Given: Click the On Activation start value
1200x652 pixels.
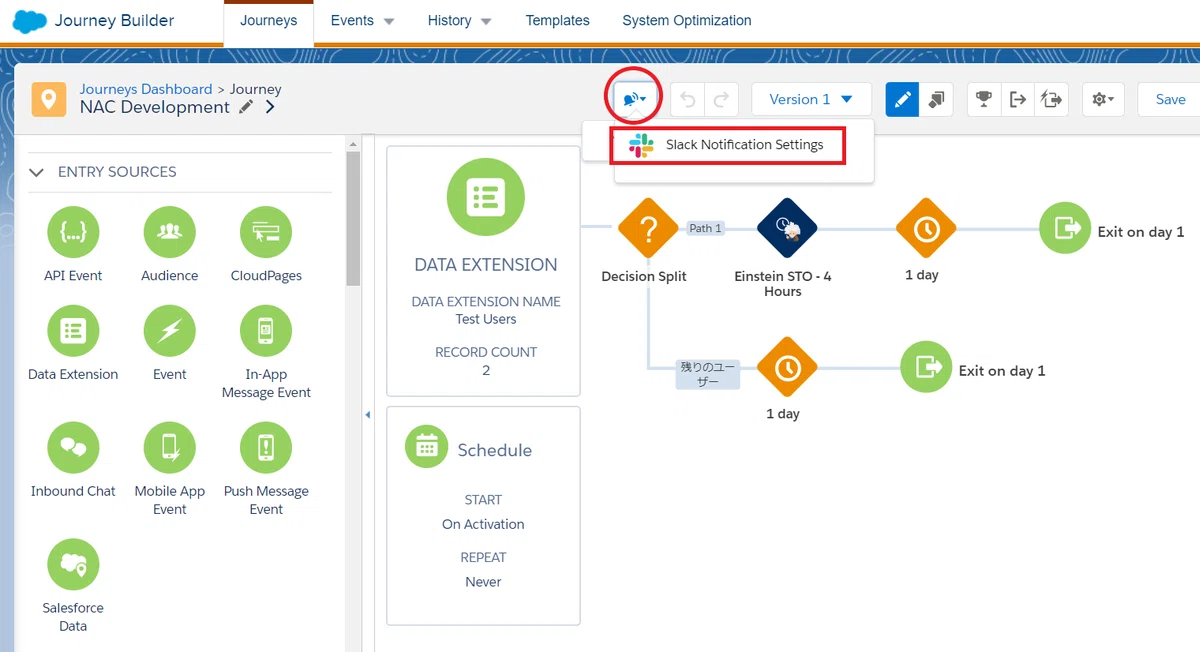Looking at the screenshot, I should (x=483, y=524).
